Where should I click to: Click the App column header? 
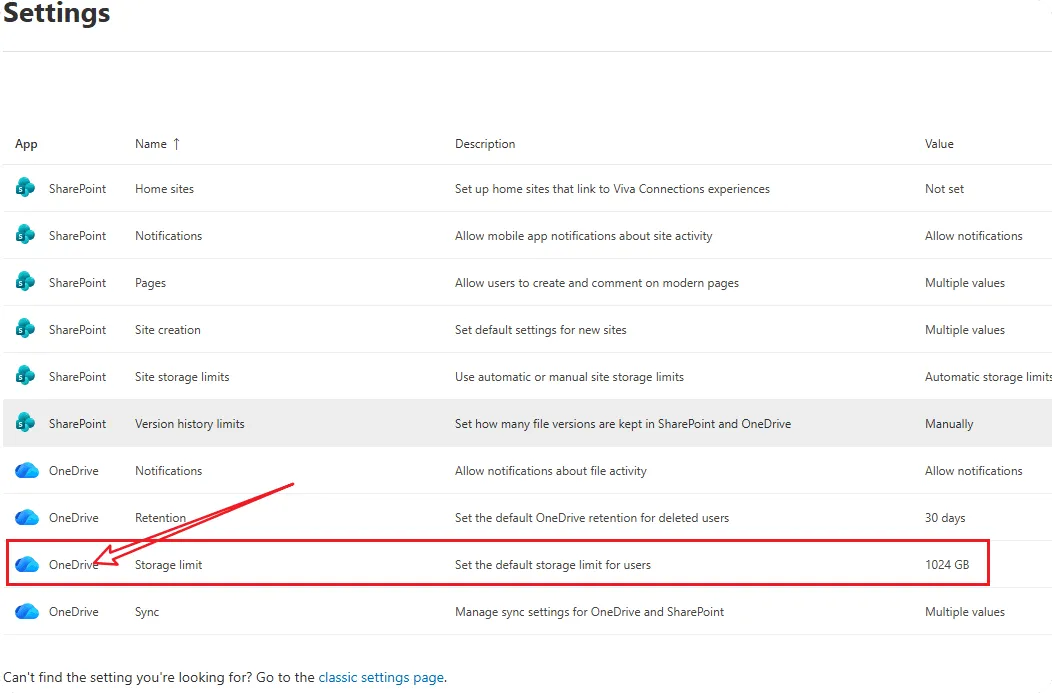pos(26,144)
